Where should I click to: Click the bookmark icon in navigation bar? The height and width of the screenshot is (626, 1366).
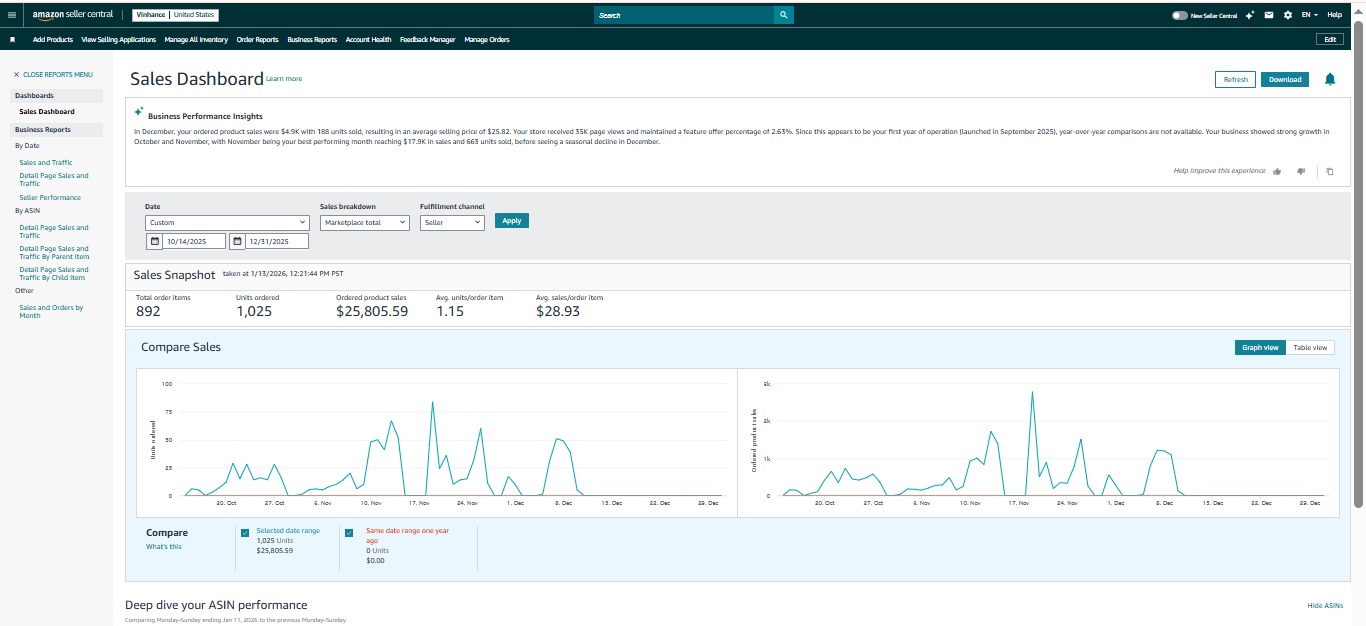(x=12, y=39)
